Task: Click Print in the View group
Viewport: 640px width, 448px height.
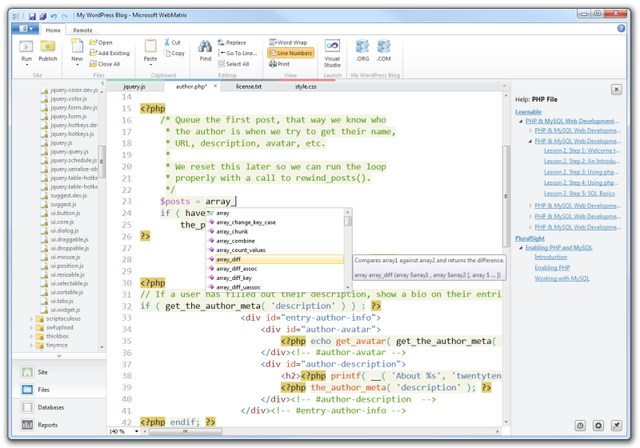Action: click(280, 64)
